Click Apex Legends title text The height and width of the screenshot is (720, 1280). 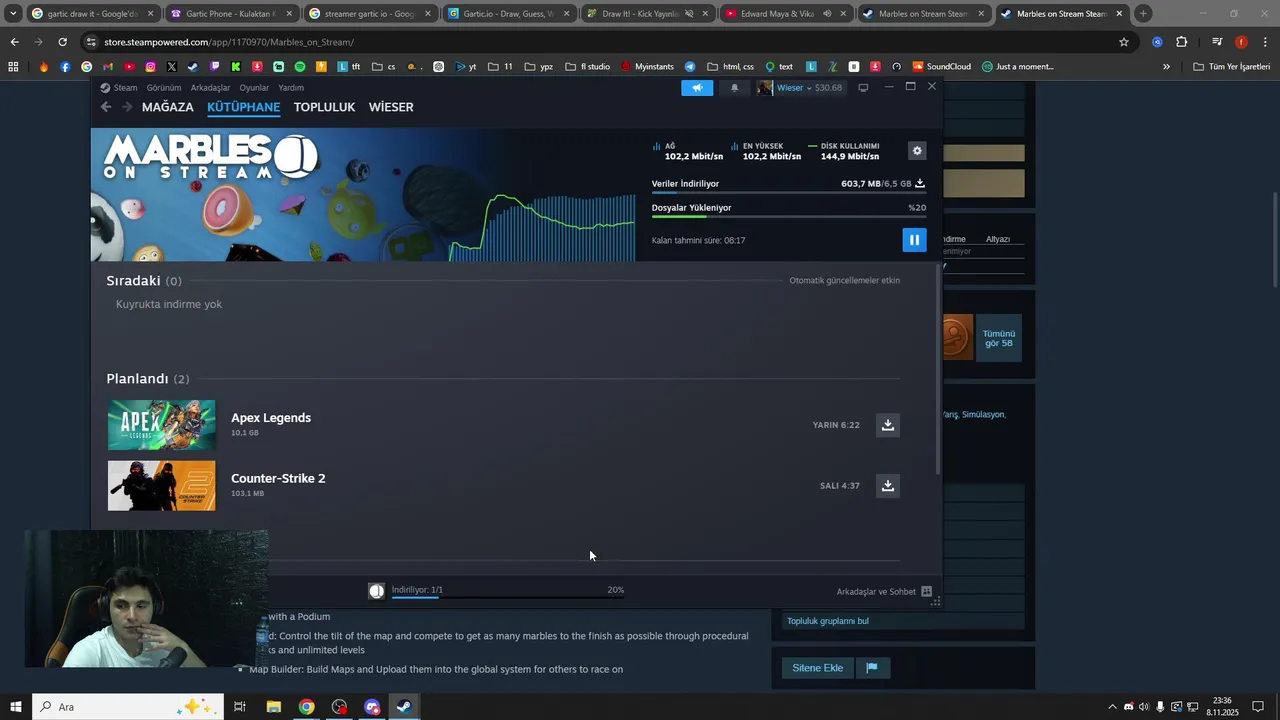click(x=271, y=418)
